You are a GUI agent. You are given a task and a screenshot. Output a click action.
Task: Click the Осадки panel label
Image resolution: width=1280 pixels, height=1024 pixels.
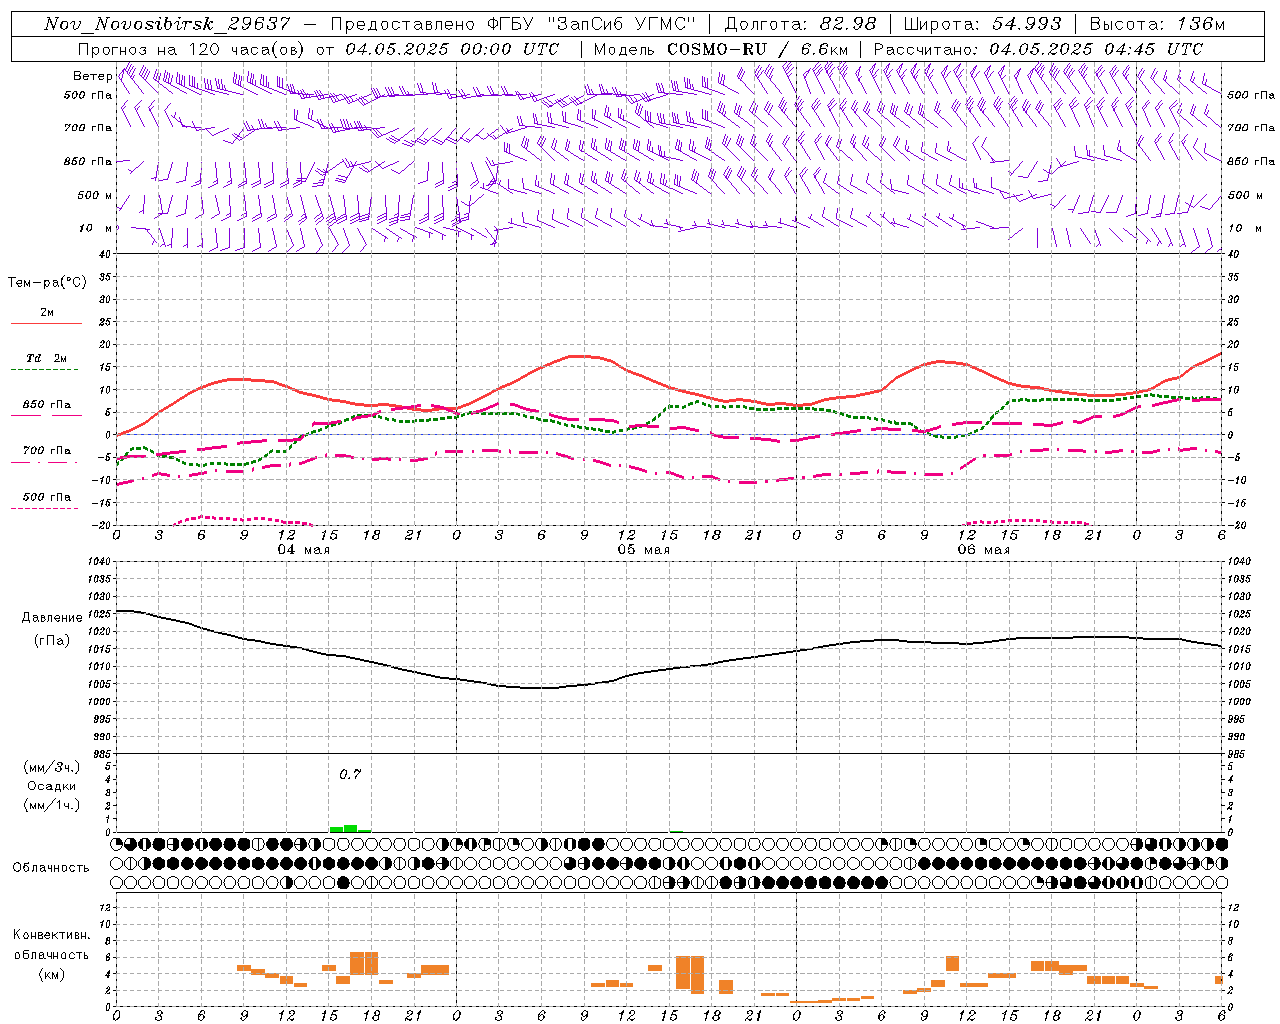point(52,786)
